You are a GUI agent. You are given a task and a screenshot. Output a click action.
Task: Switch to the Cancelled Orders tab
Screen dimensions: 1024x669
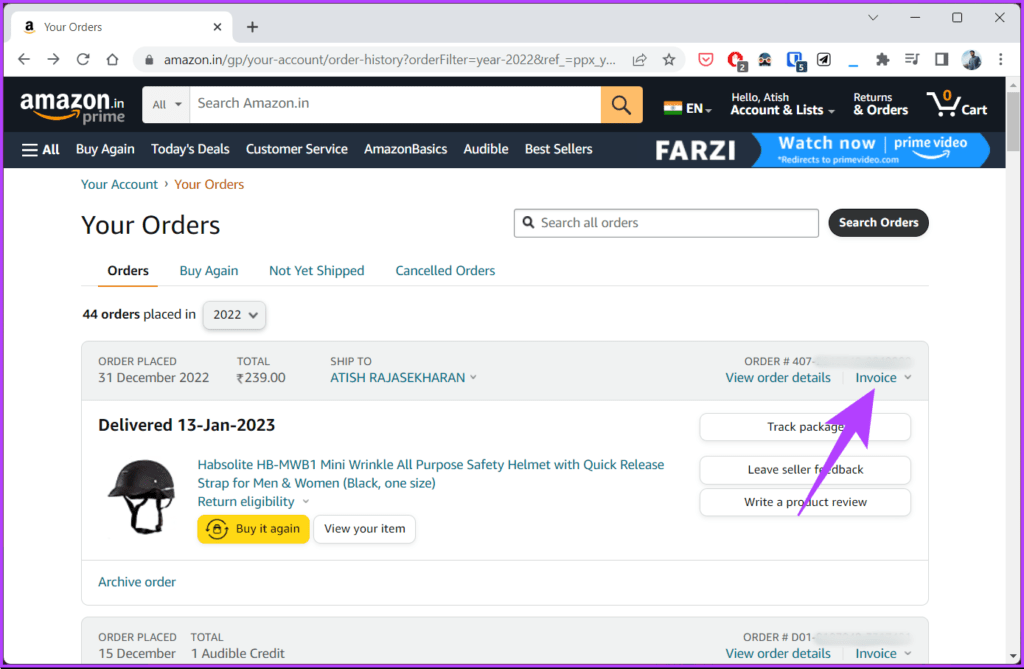pyautogui.click(x=445, y=270)
